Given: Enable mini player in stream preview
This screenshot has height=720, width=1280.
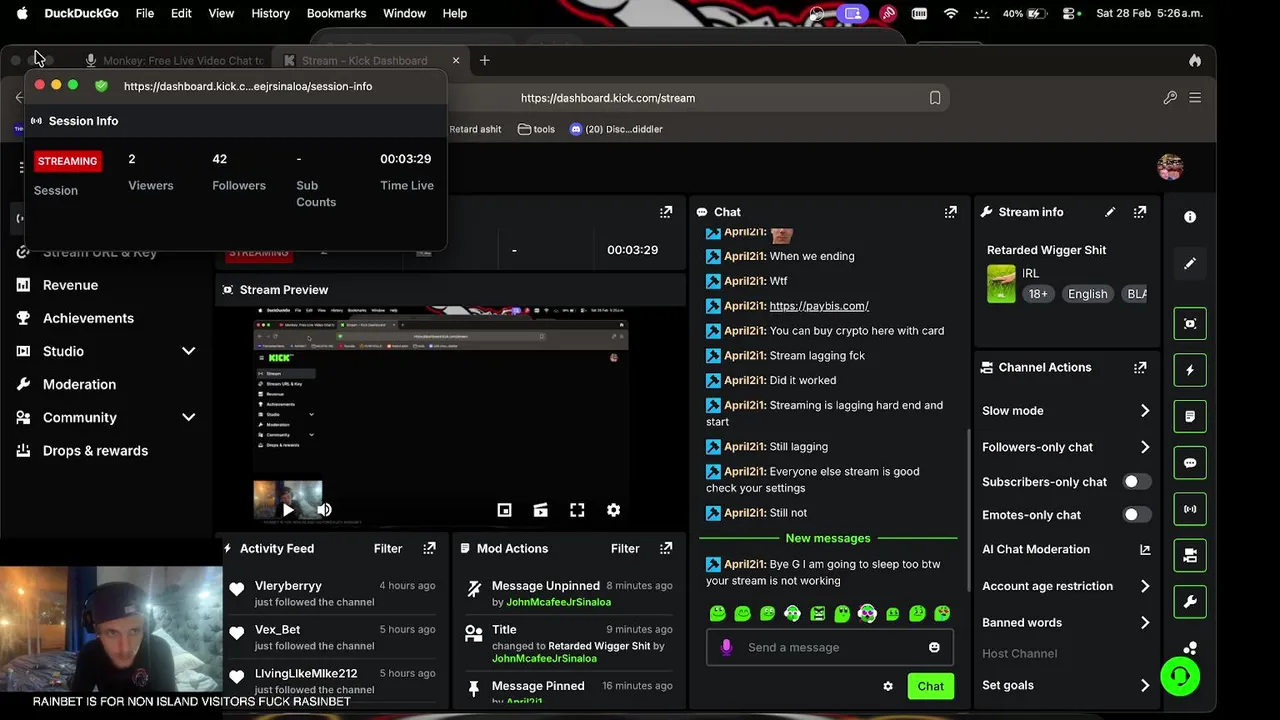Looking at the screenshot, I should [504, 510].
